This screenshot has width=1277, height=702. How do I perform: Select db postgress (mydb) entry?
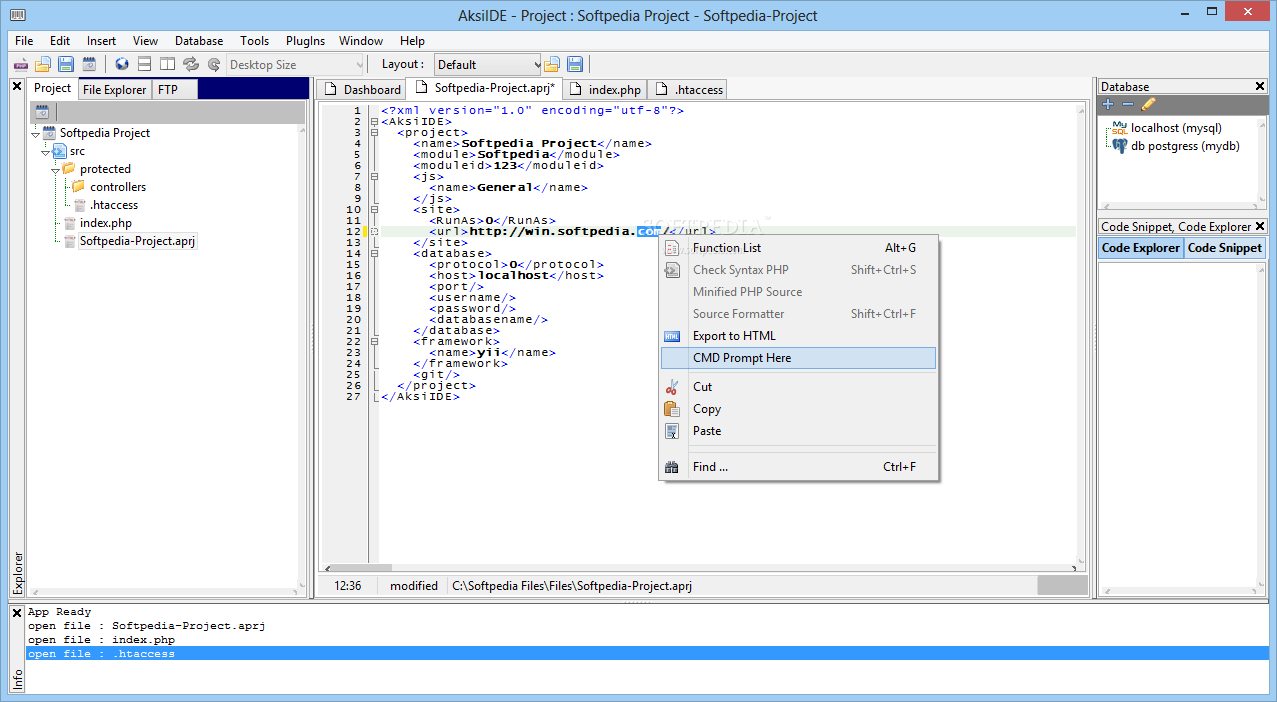(1185, 146)
